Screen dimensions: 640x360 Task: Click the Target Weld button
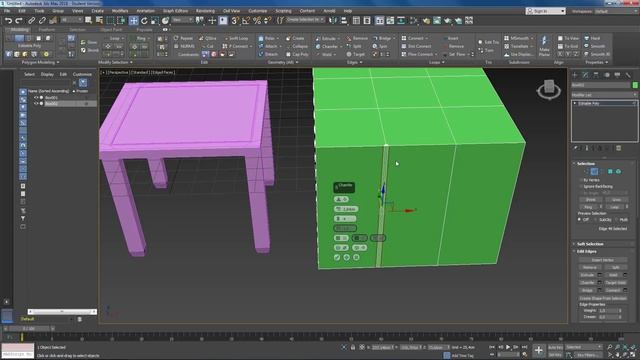click(x=616, y=282)
